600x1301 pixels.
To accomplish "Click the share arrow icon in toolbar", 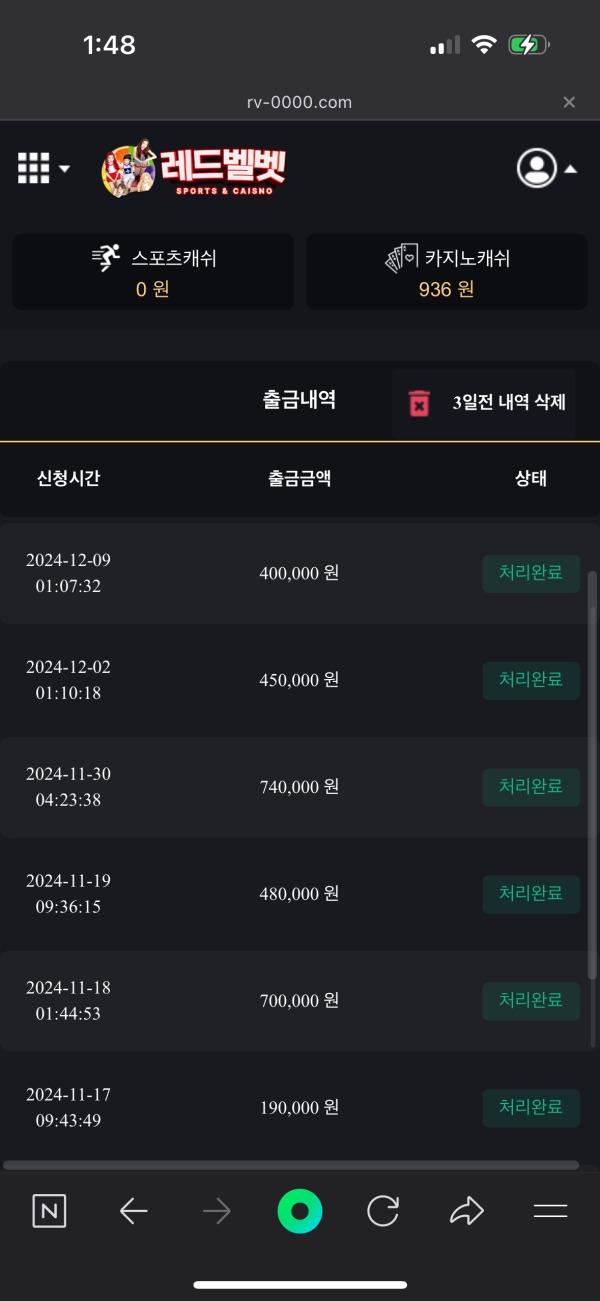I will pyautogui.click(x=466, y=1210).
